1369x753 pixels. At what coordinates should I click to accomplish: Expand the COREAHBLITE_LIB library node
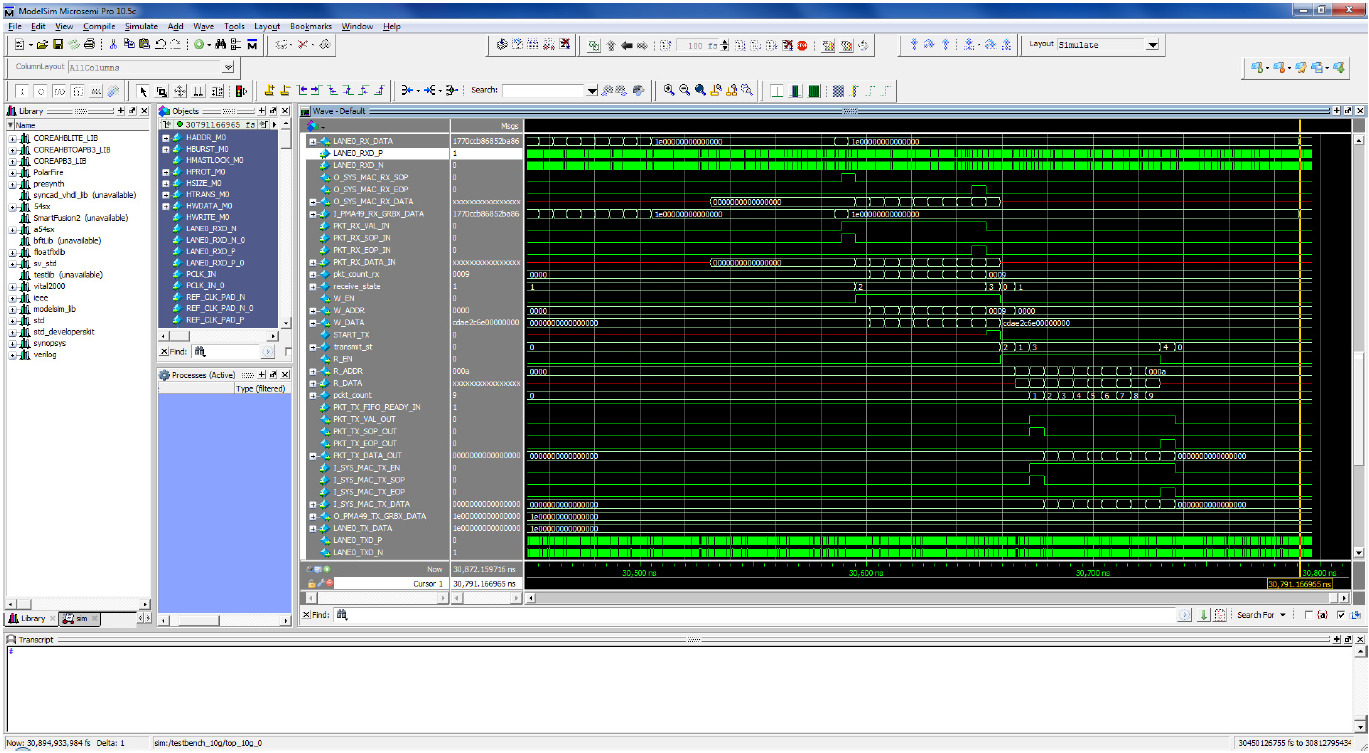click(13, 138)
